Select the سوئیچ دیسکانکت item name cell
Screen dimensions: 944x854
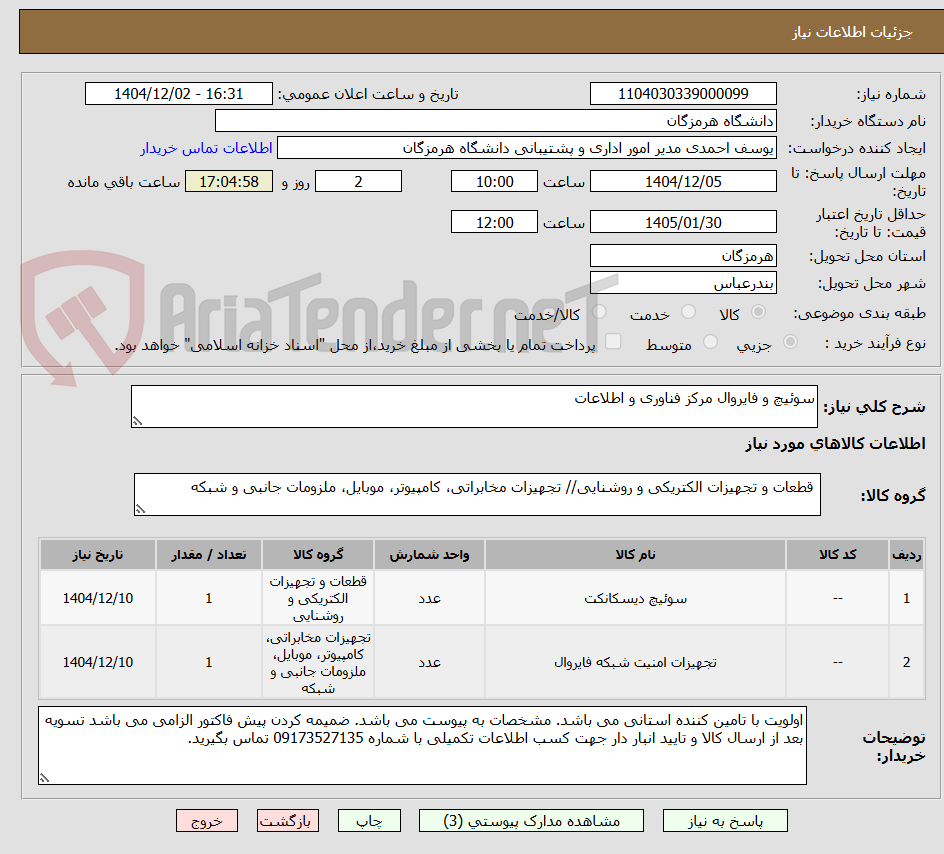(635, 598)
